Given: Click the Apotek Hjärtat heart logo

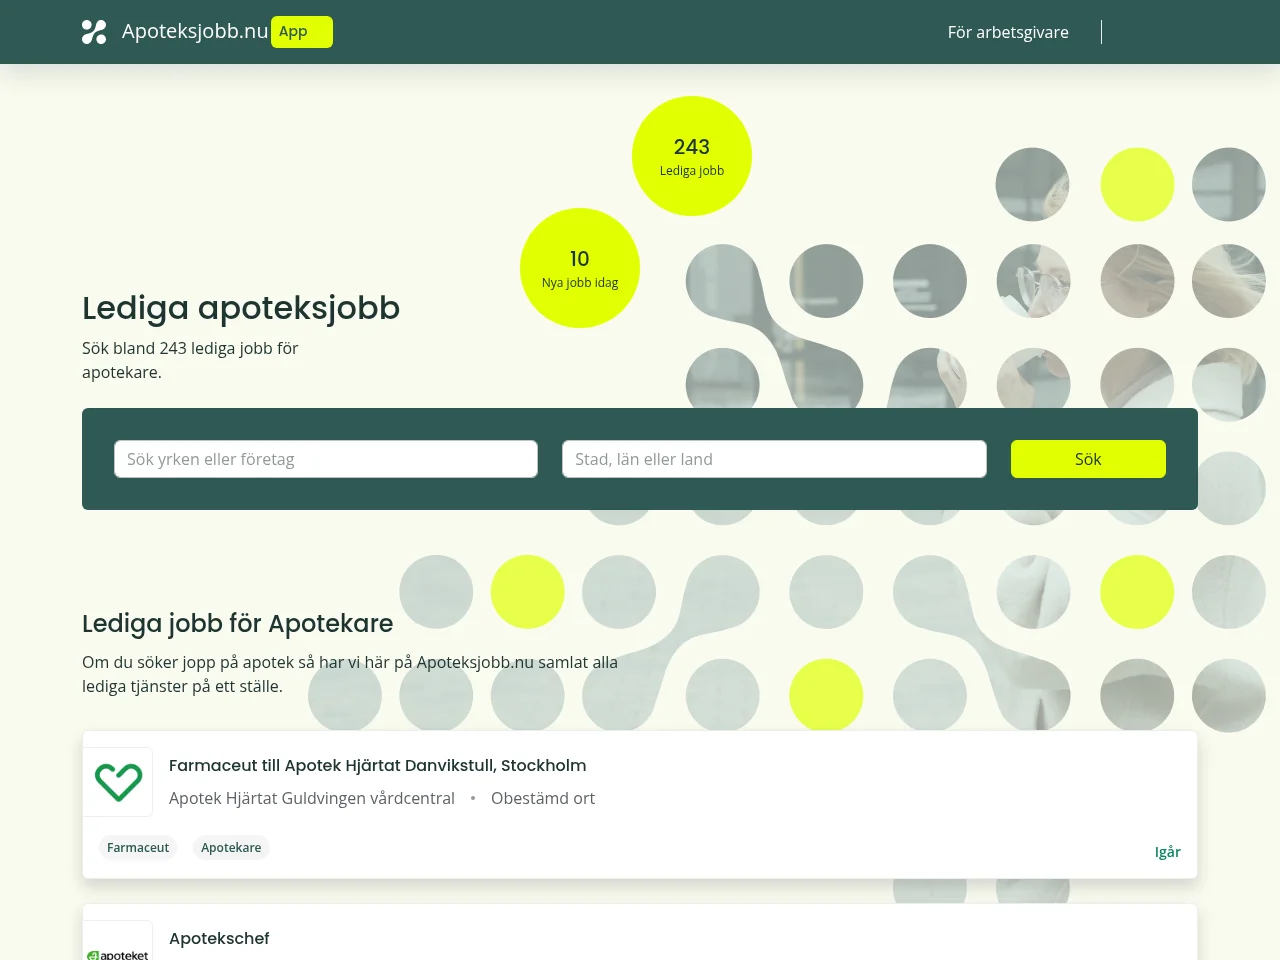Looking at the screenshot, I should tap(118, 782).
